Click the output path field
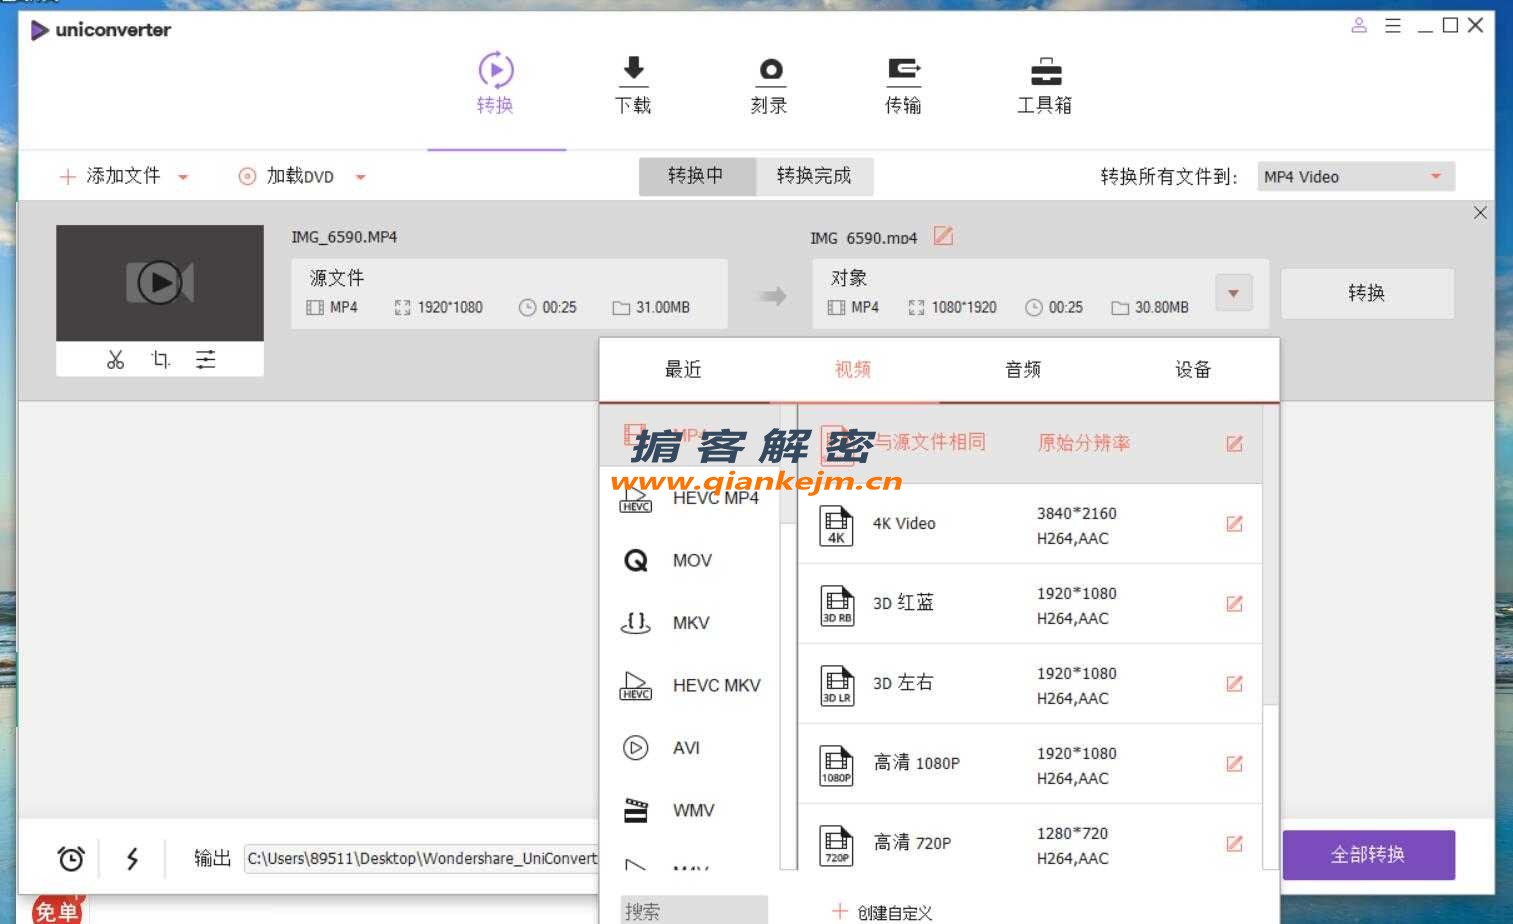The image size is (1513, 924). click(421, 858)
